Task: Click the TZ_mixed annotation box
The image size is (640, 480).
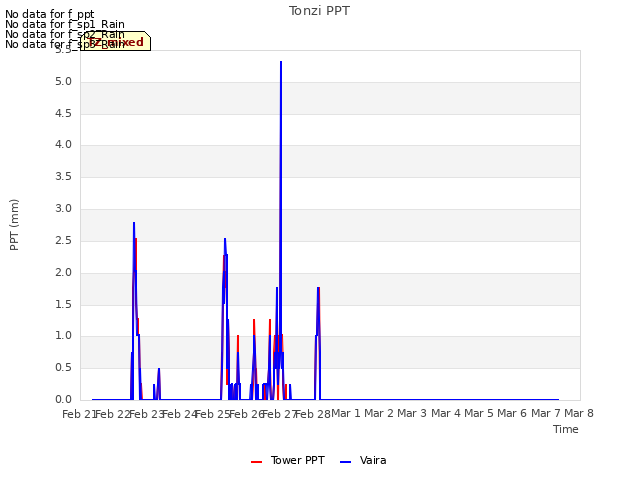Action: [x=116, y=41]
